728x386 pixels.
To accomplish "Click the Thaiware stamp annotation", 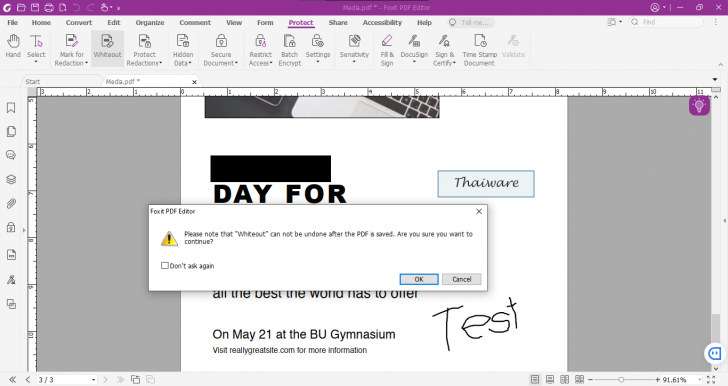I will coord(486,183).
